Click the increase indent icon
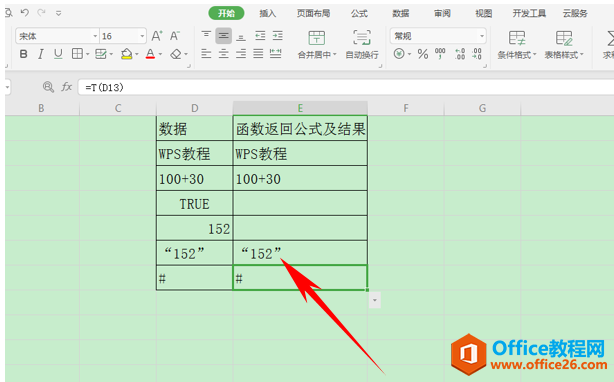Image resolution: width=614 pixels, height=382 pixels. click(x=278, y=36)
